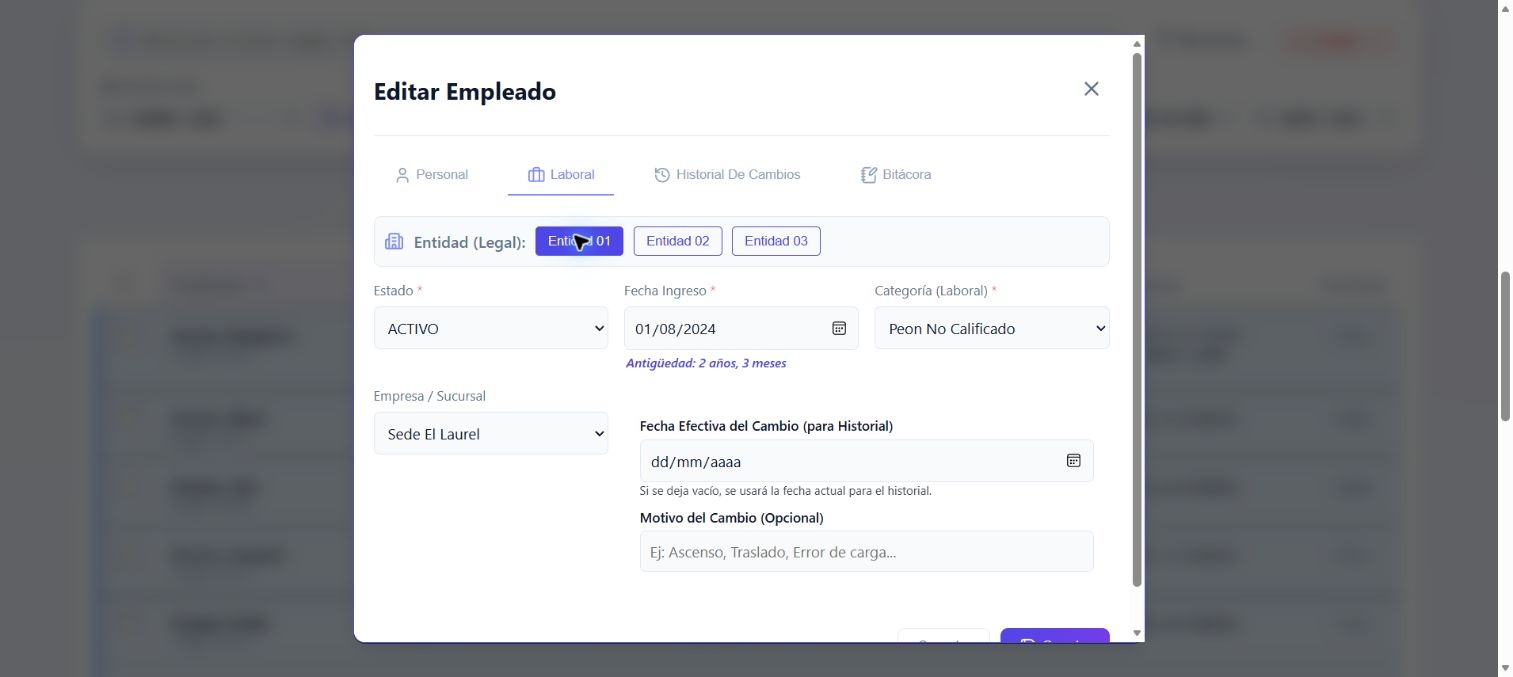1513x677 pixels.
Task: Click the purple save button at dialog bottom
Action: pyautogui.click(x=1055, y=636)
